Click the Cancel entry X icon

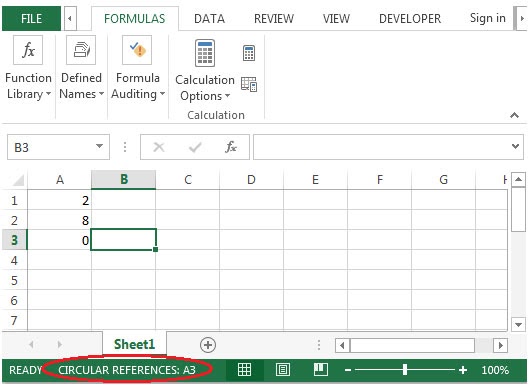point(159,147)
